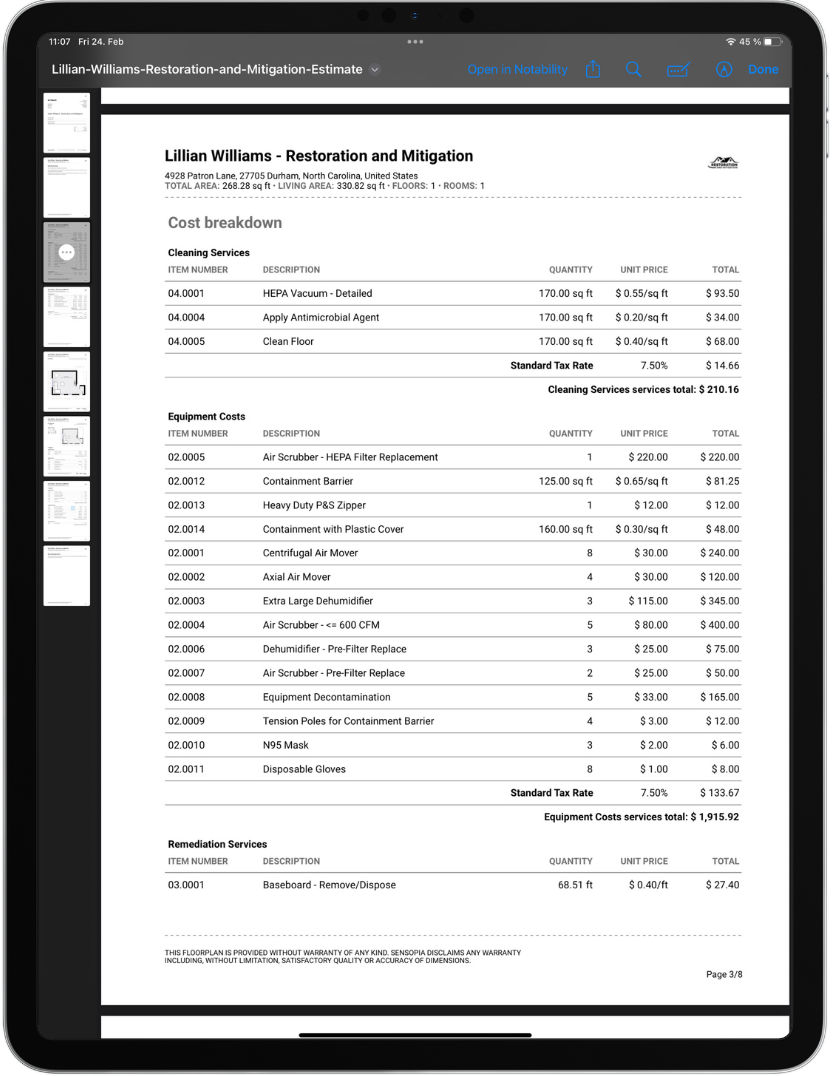Select document title Lillian Williams - Restoration and Mitigation
Screen dimensions: 833x1076
click(x=318, y=156)
